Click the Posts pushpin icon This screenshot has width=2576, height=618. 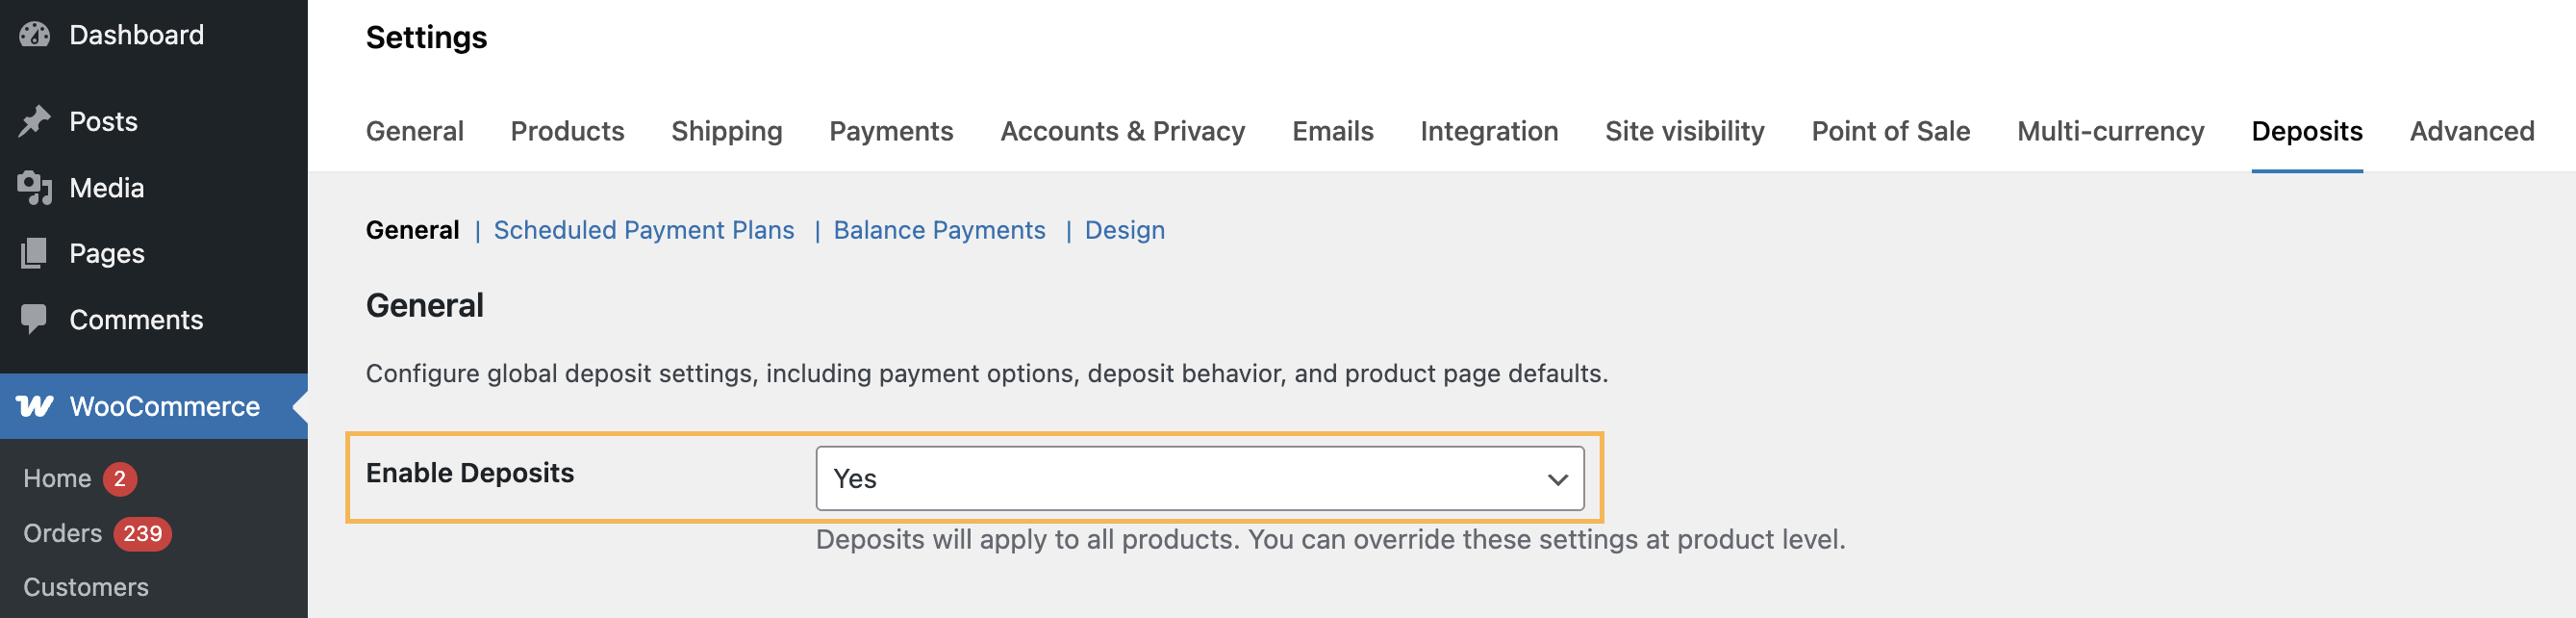pos(34,121)
